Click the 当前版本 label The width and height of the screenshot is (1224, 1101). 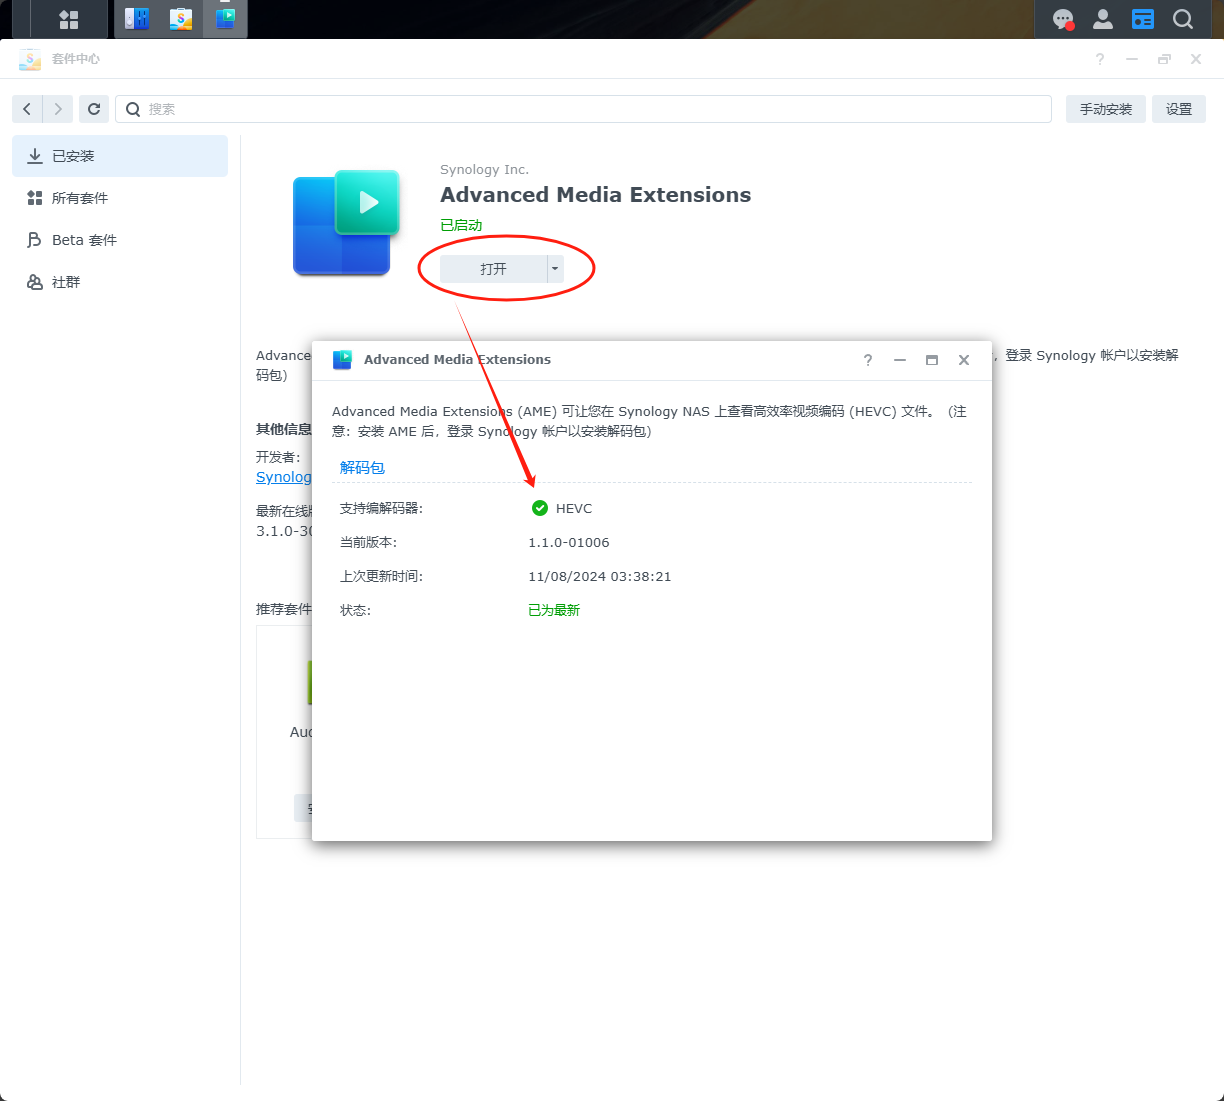click(368, 542)
